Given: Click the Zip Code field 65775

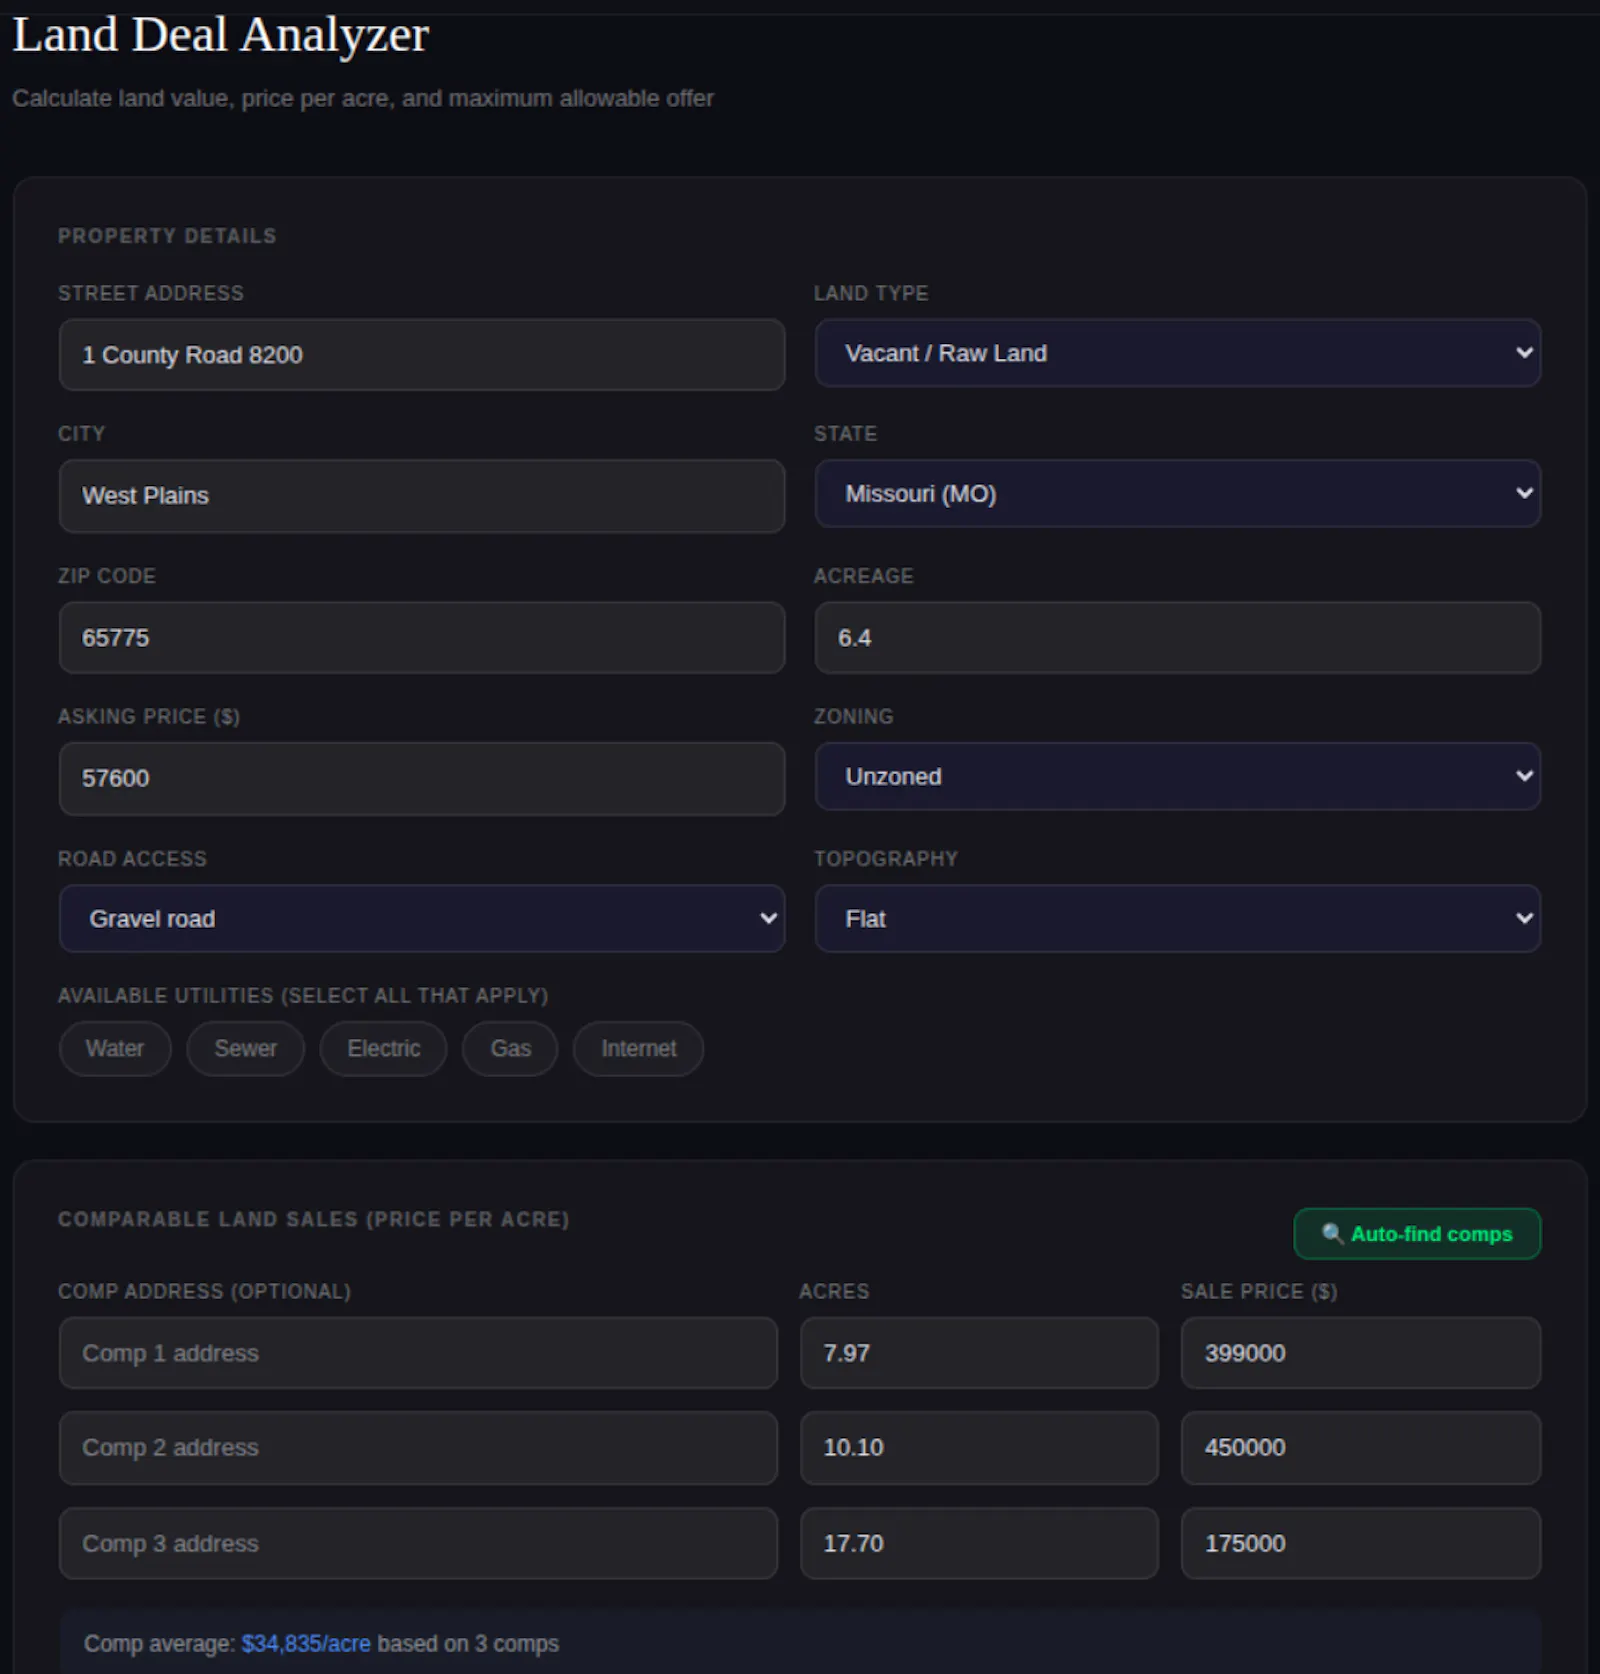Looking at the screenshot, I should (x=421, y=637).
